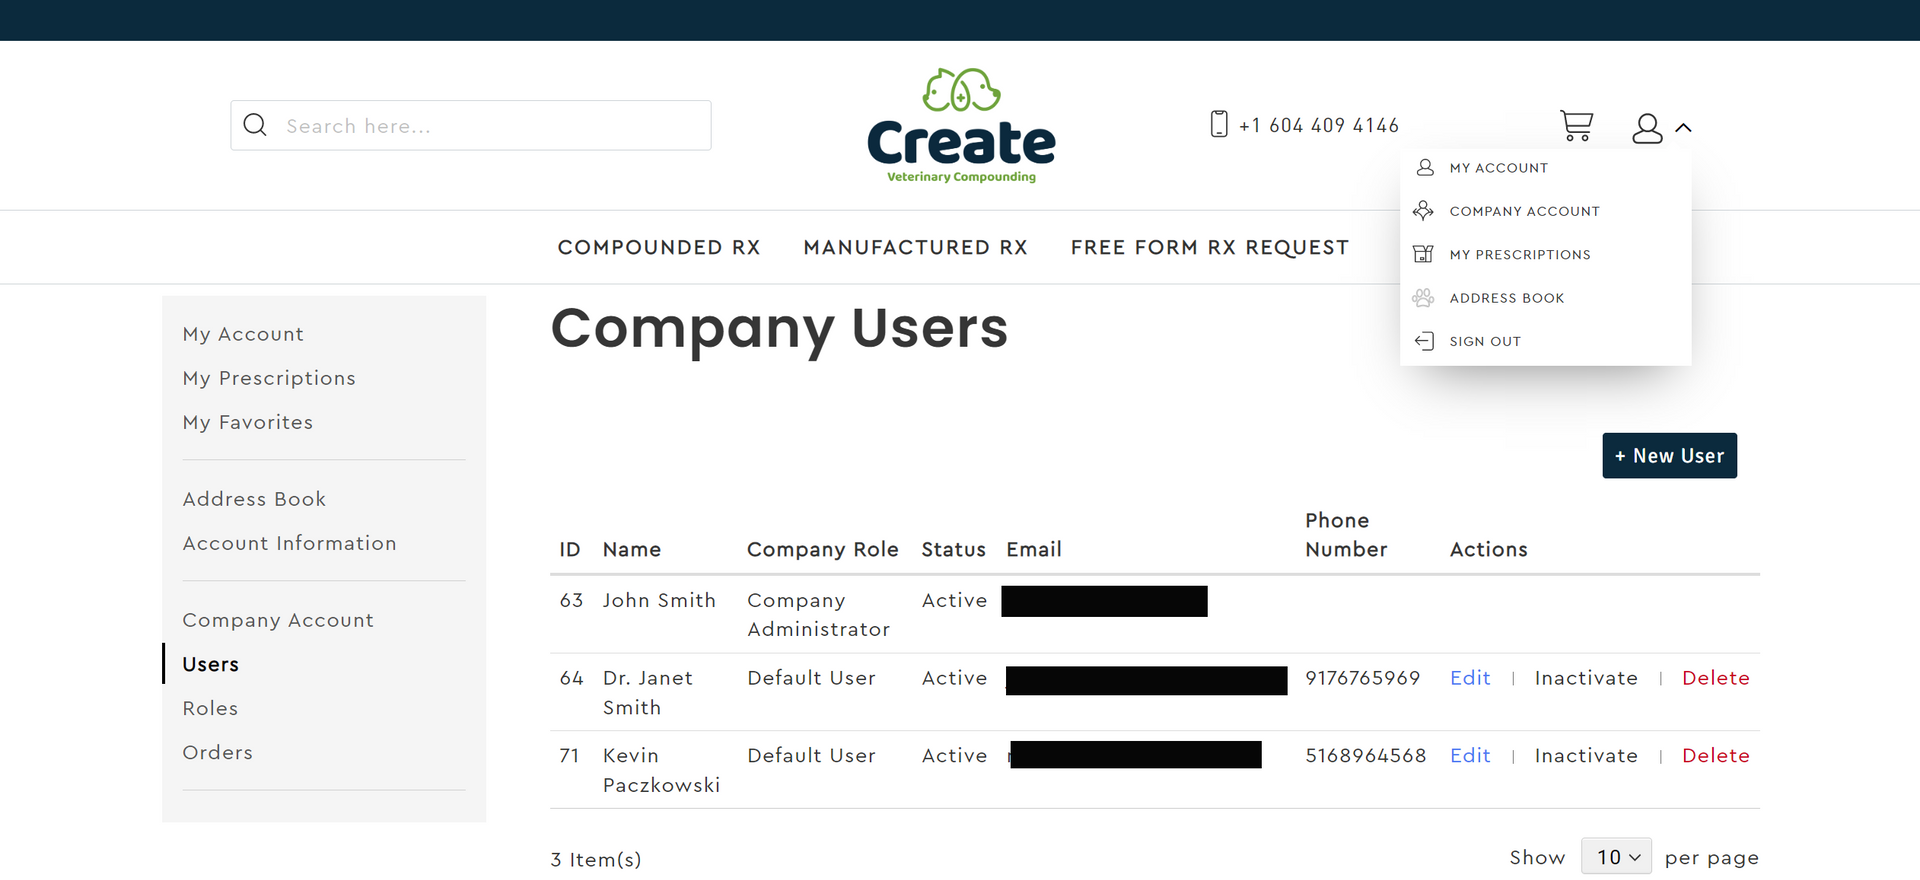Go to Manufactured RX section

point(915,247)
